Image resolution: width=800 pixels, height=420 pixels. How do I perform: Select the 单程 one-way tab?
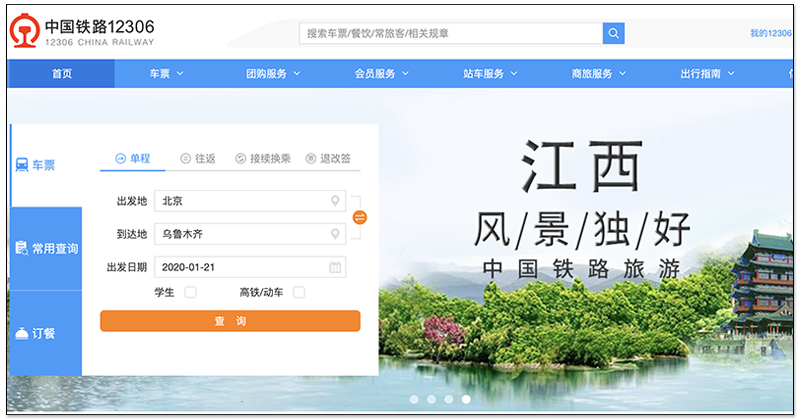pos(133,159)
